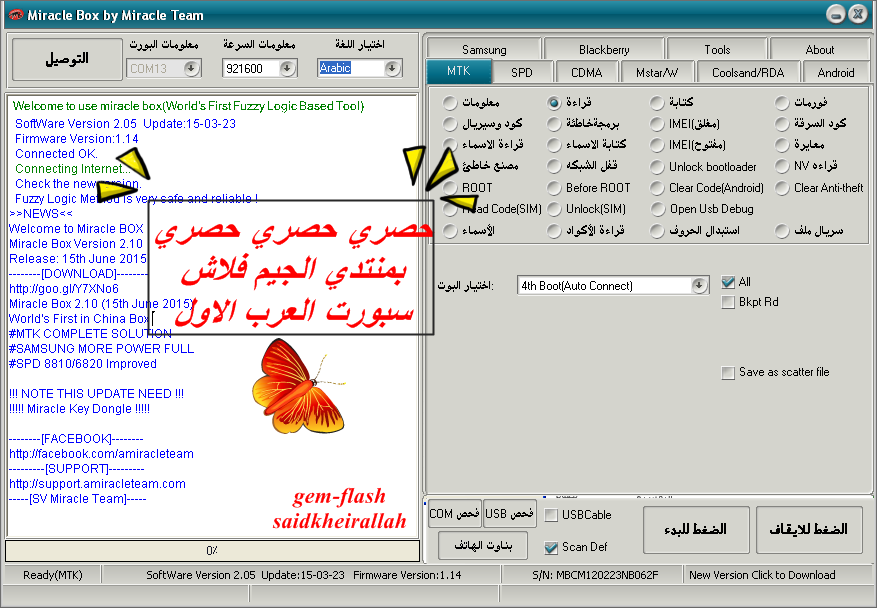Open the COM port dropdown showing COM13
The width and height of the screenshot is (877, 608).
click(x=191, y=68)
